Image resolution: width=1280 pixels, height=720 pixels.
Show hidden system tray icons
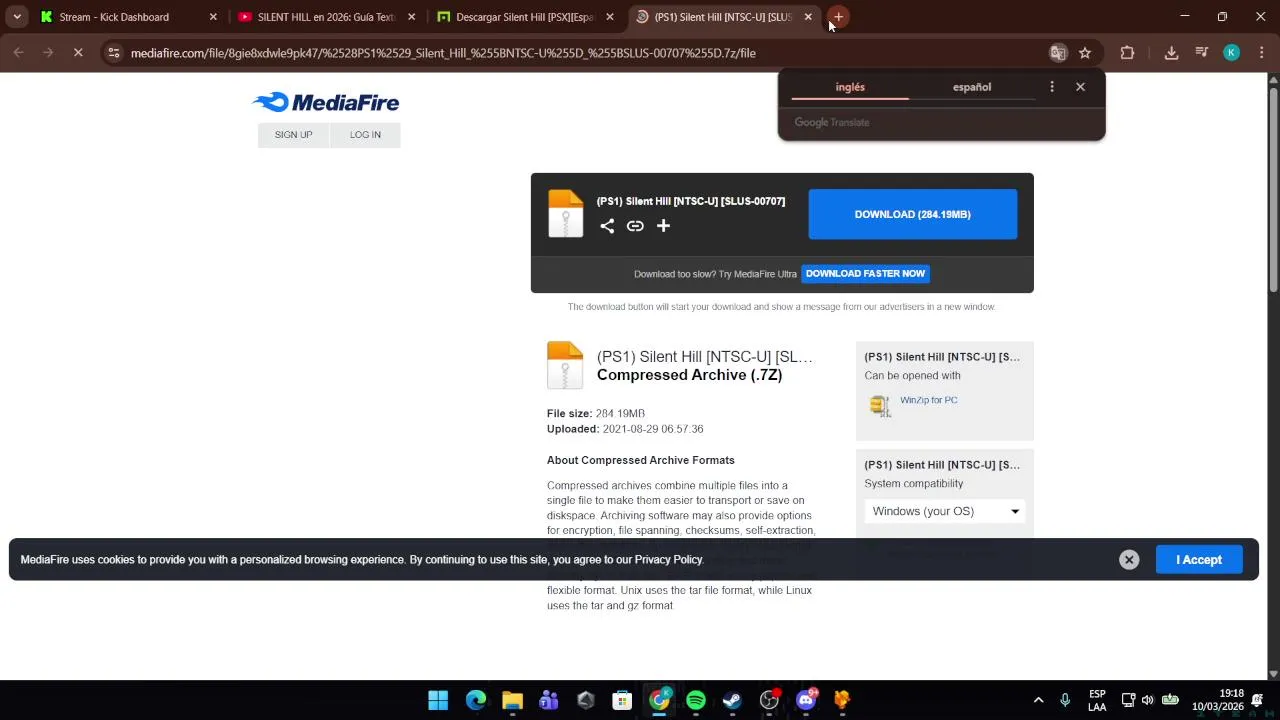tap(1038, 700)
